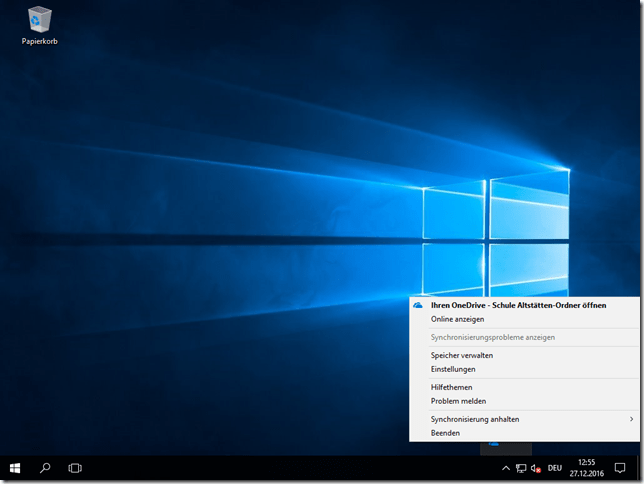
Task: Click the network icon in system tray
Action: tap(521, 468)
